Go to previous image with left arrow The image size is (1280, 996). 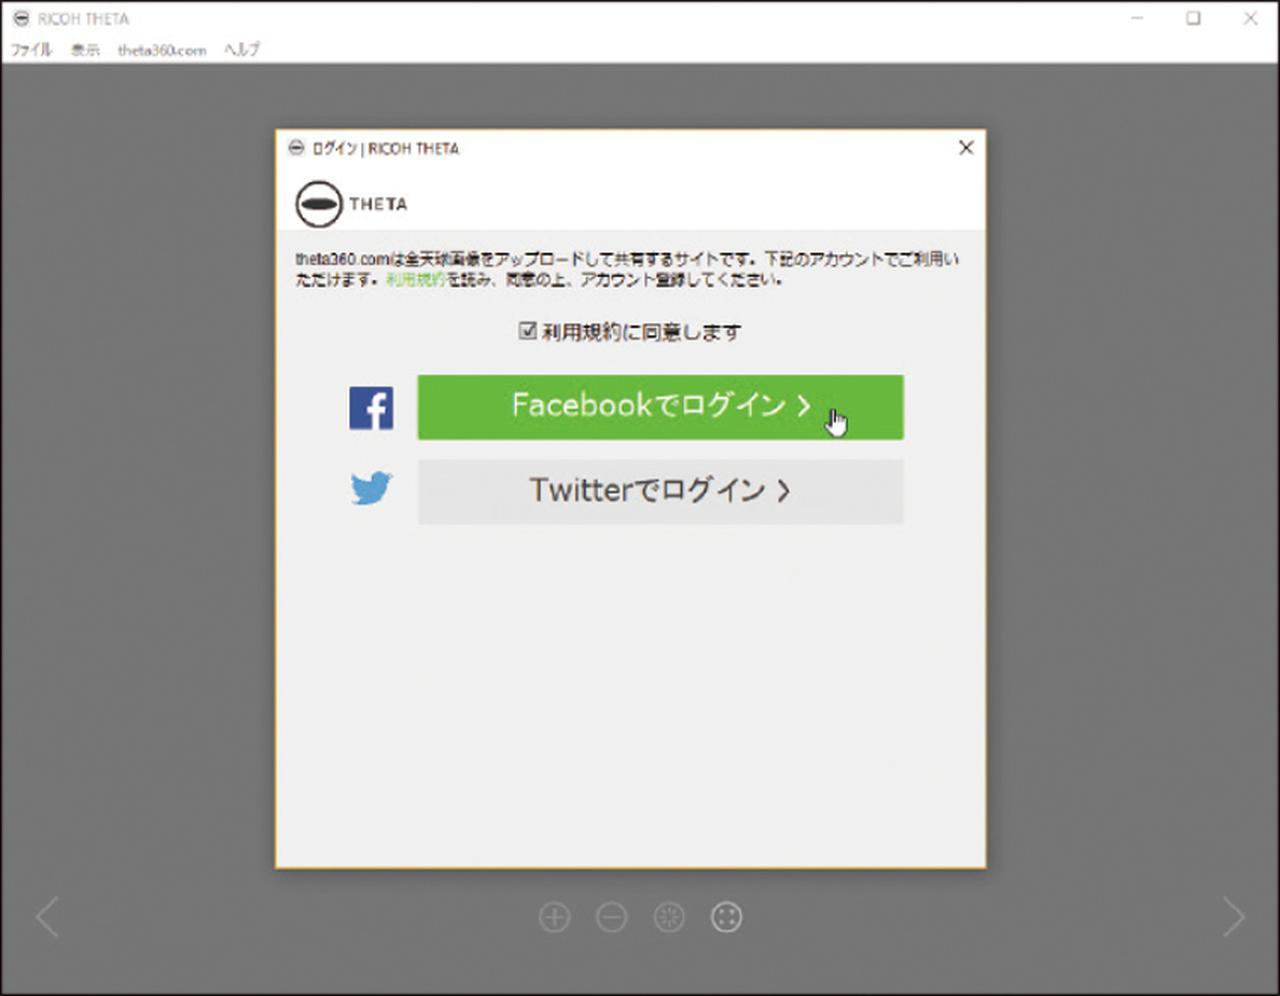[x=47, y=917]
